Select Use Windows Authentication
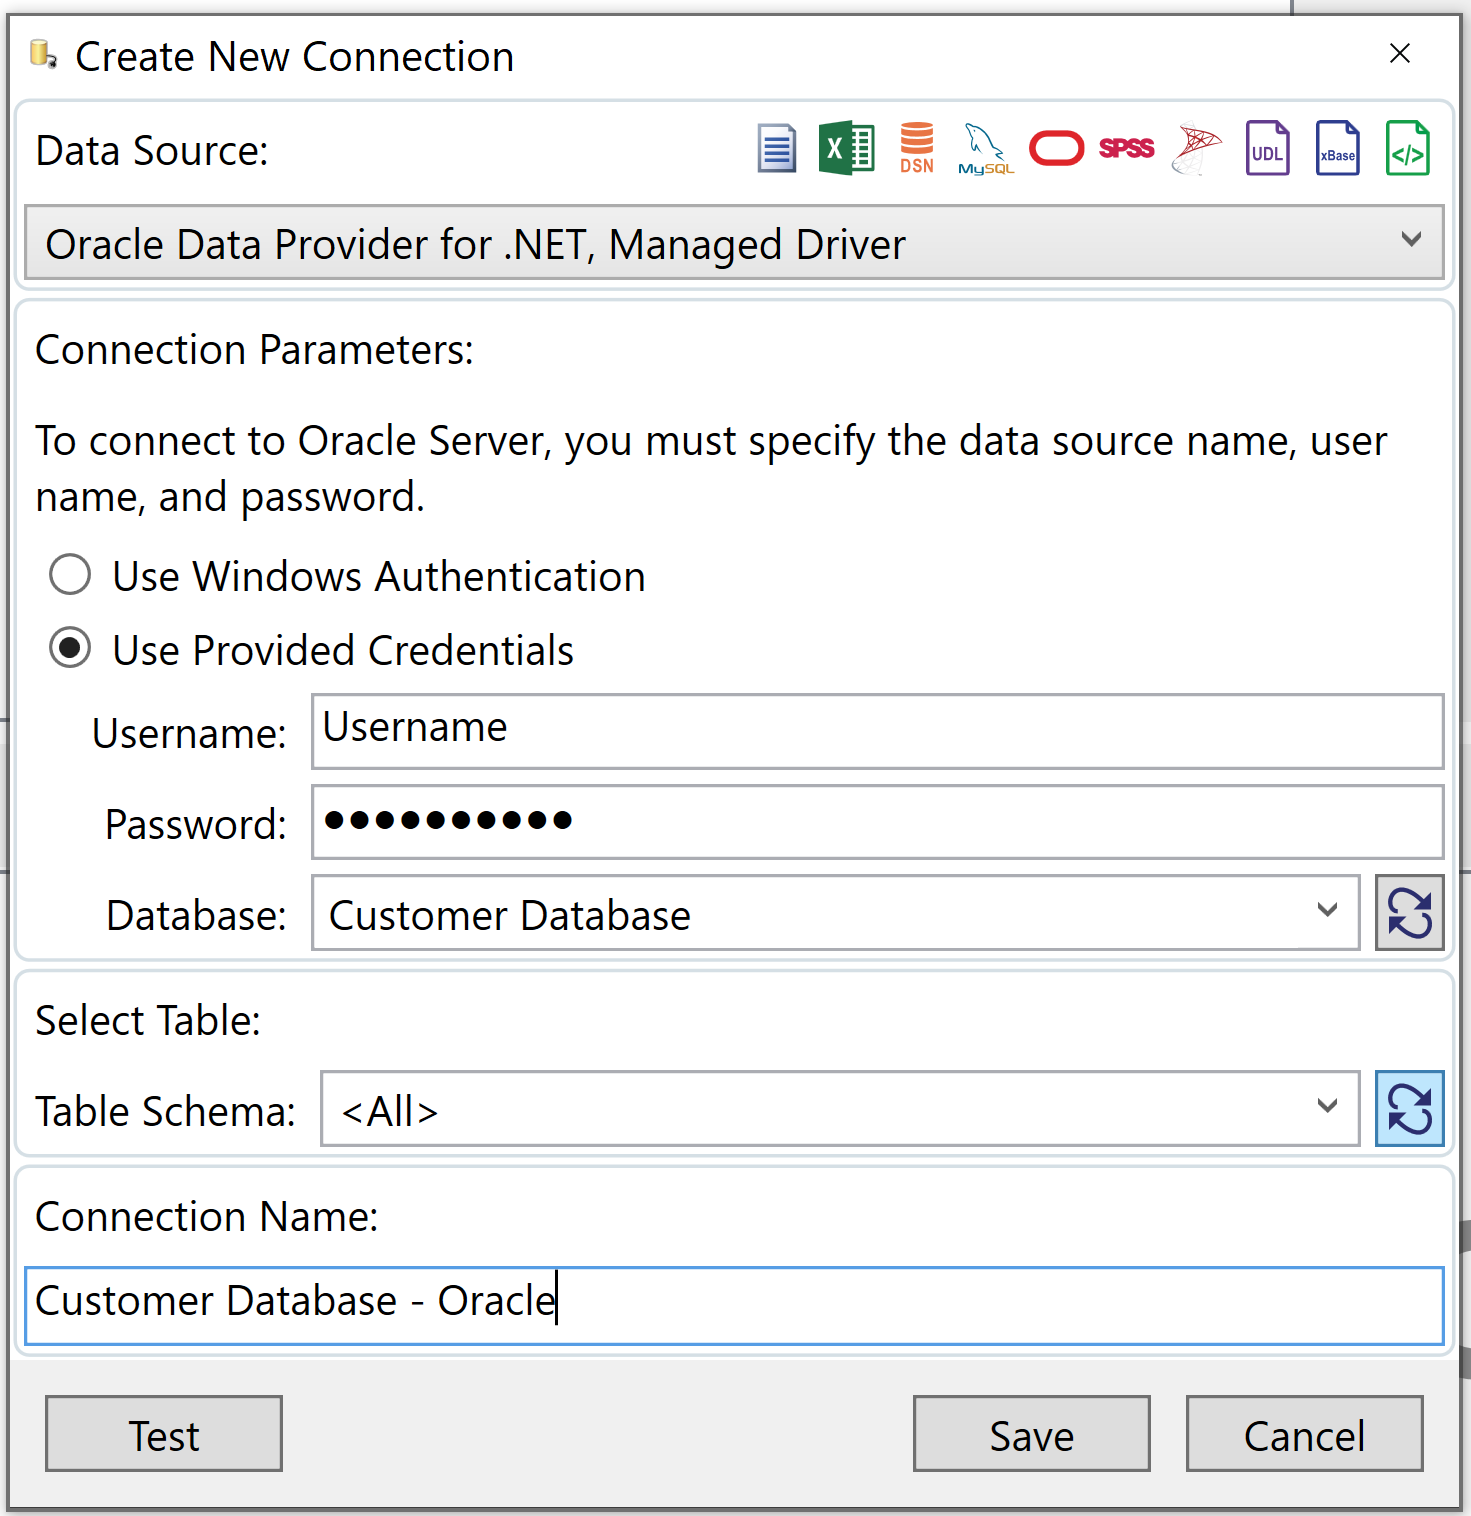Screen dimensions: 1471x1516 [x=69, y=575]
